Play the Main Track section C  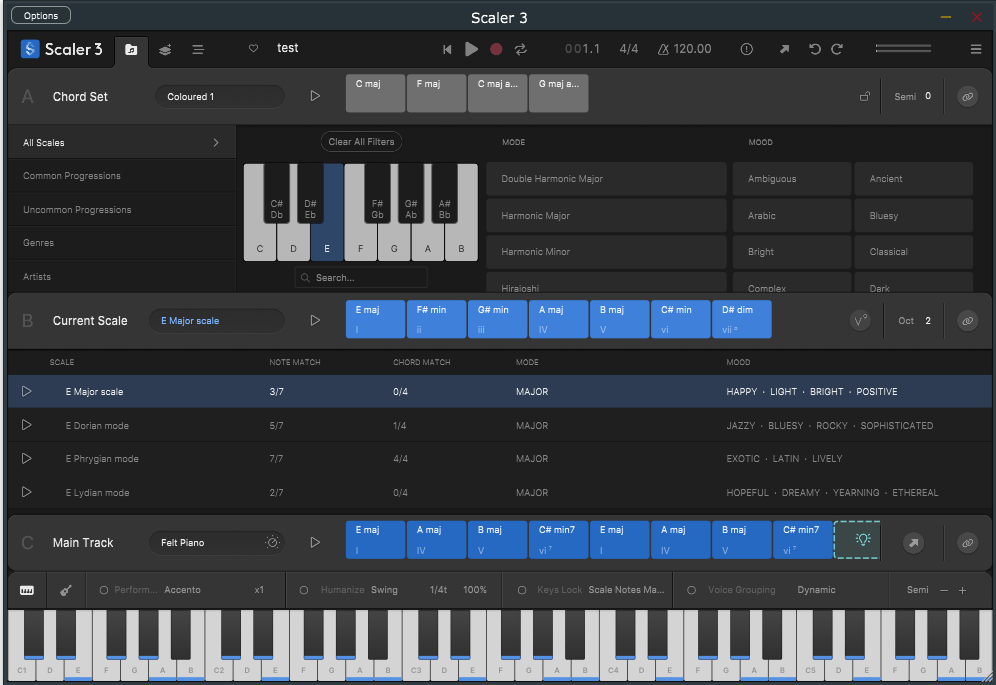[315, 542]
